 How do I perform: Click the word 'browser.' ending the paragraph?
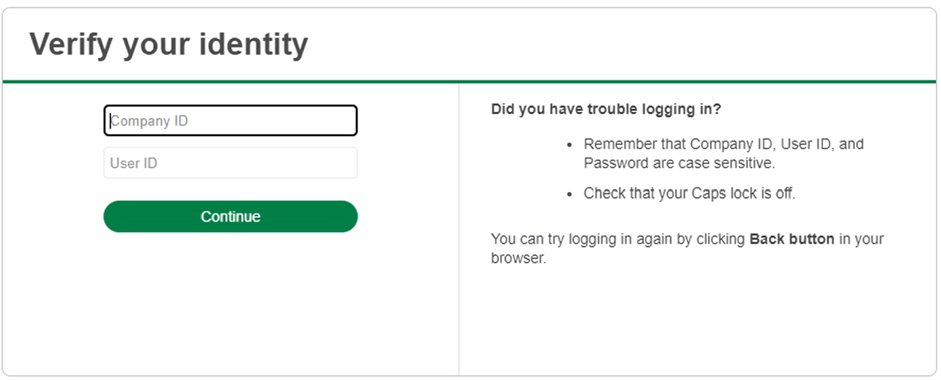click(519, 258)
